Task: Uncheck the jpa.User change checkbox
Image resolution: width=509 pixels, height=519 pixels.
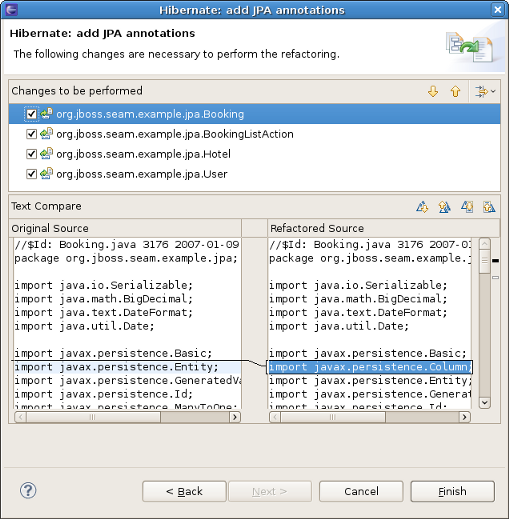Action: tap(31, 174)
